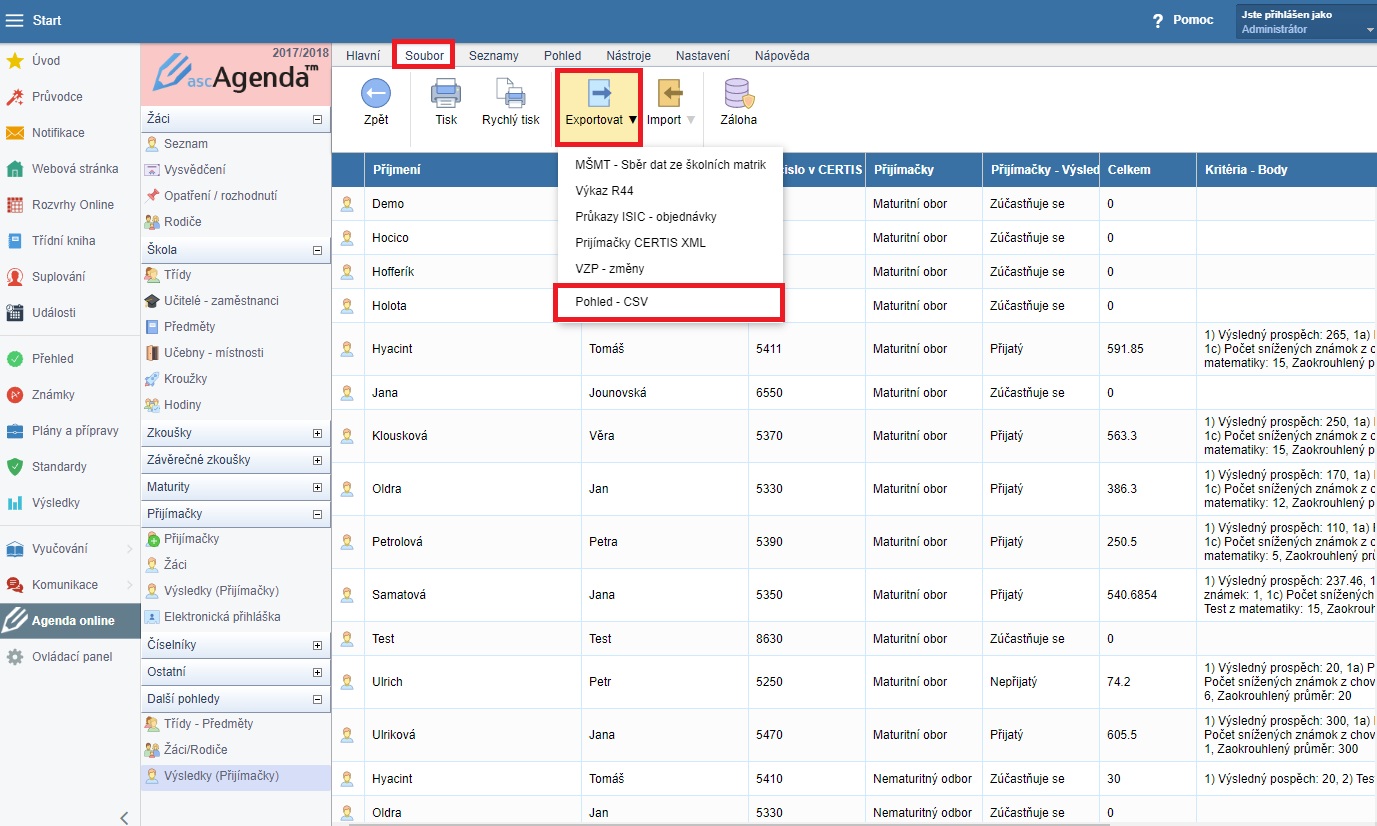Open the hamburger menu next to Start
The width and height of the screenshot is (1377, 826).
point(15,20)
